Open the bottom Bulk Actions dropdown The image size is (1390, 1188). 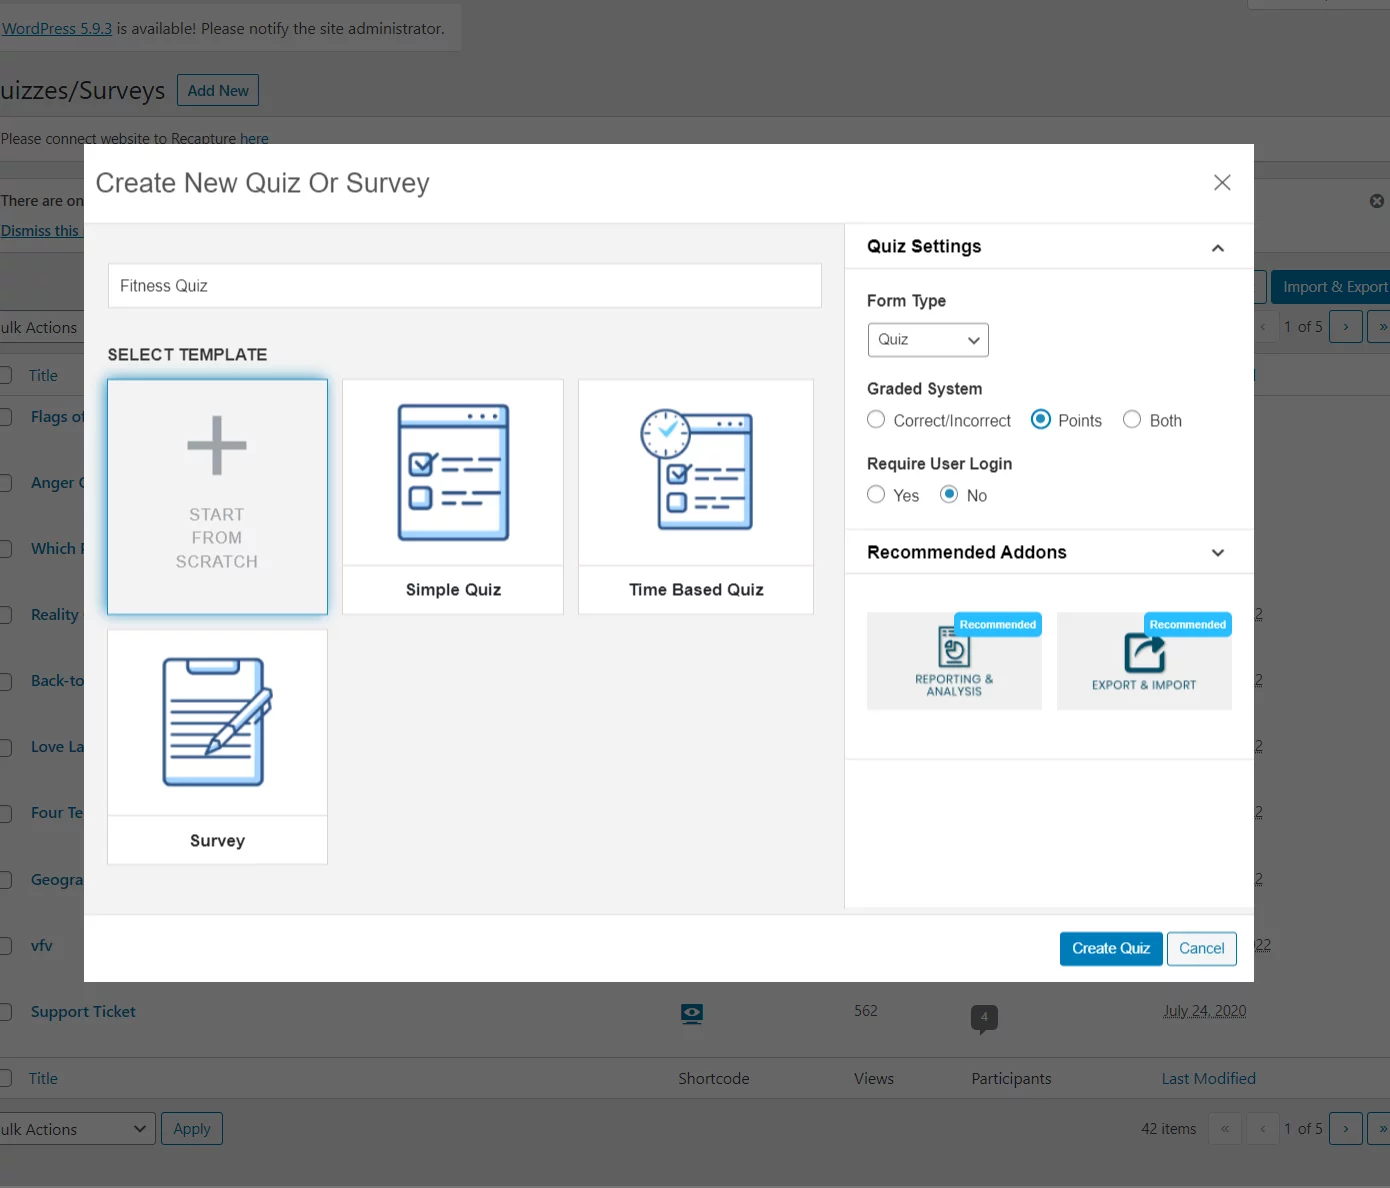(x=77, y=1129)
